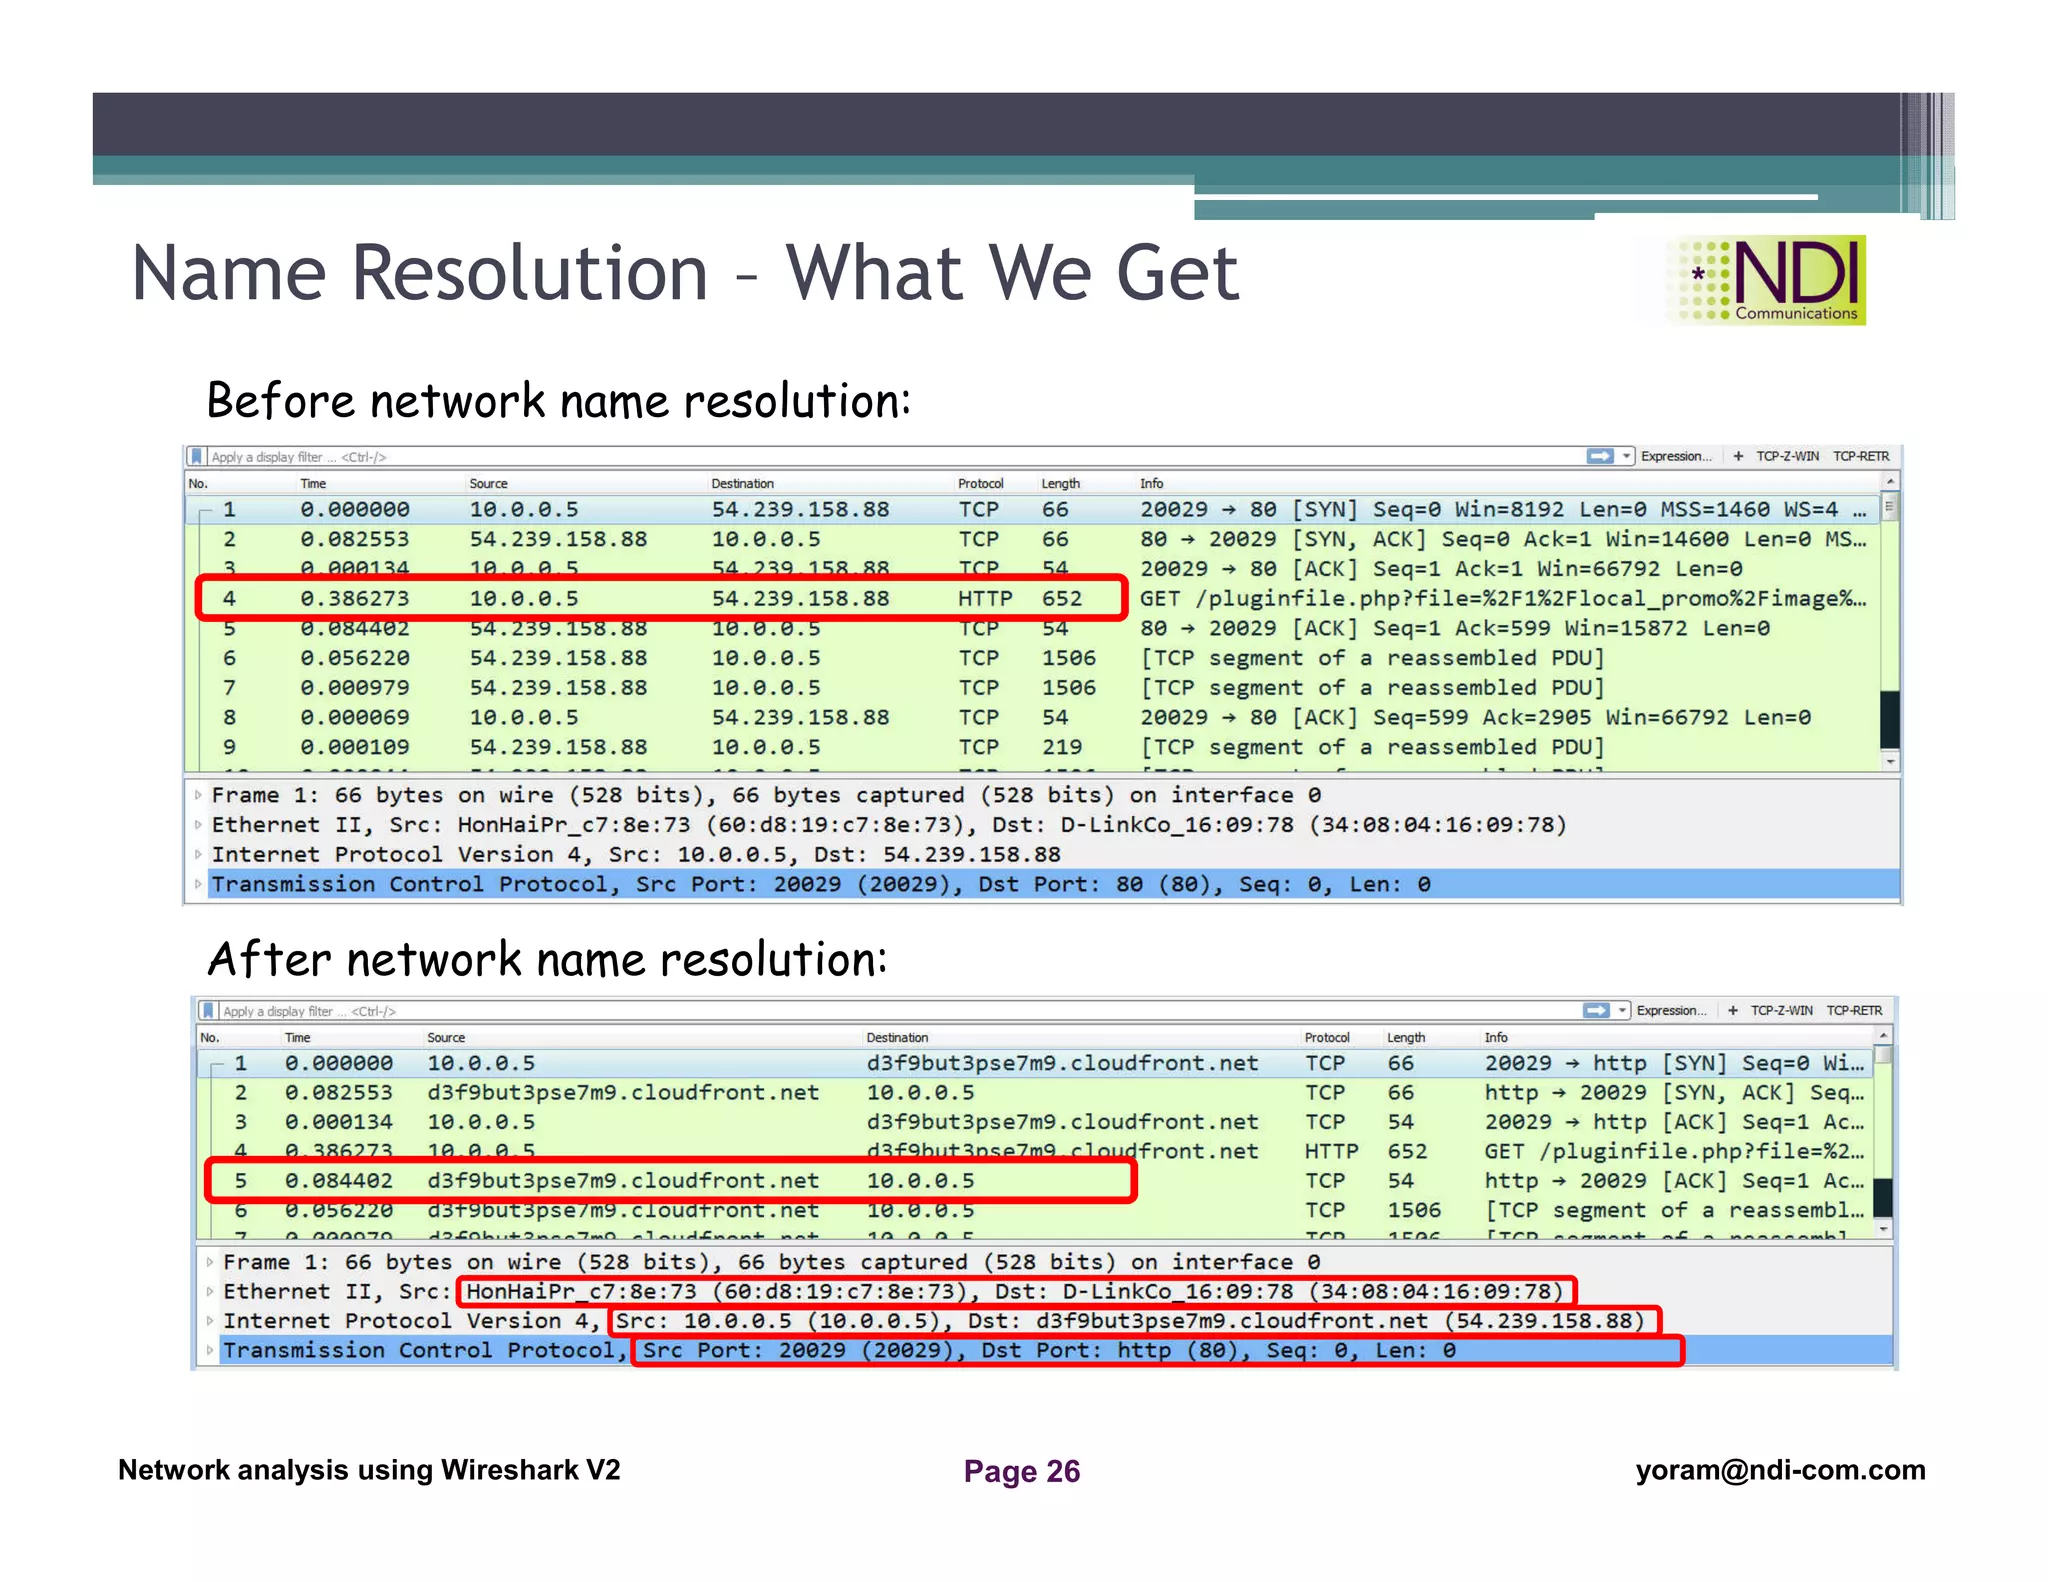Screen dimensions: 2048x1582
Task: Expand the Frame 1 tree row in top details pane
Action: (x=198, y=795)
